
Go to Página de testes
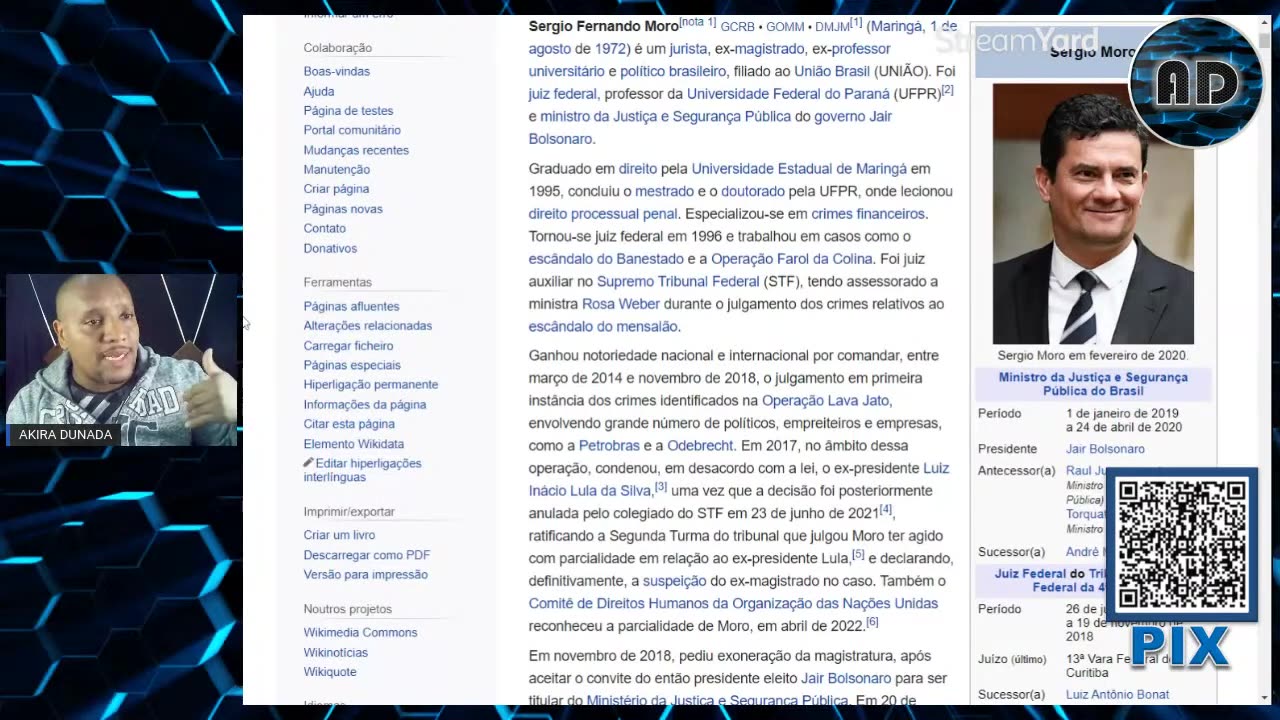coord(348,111)
